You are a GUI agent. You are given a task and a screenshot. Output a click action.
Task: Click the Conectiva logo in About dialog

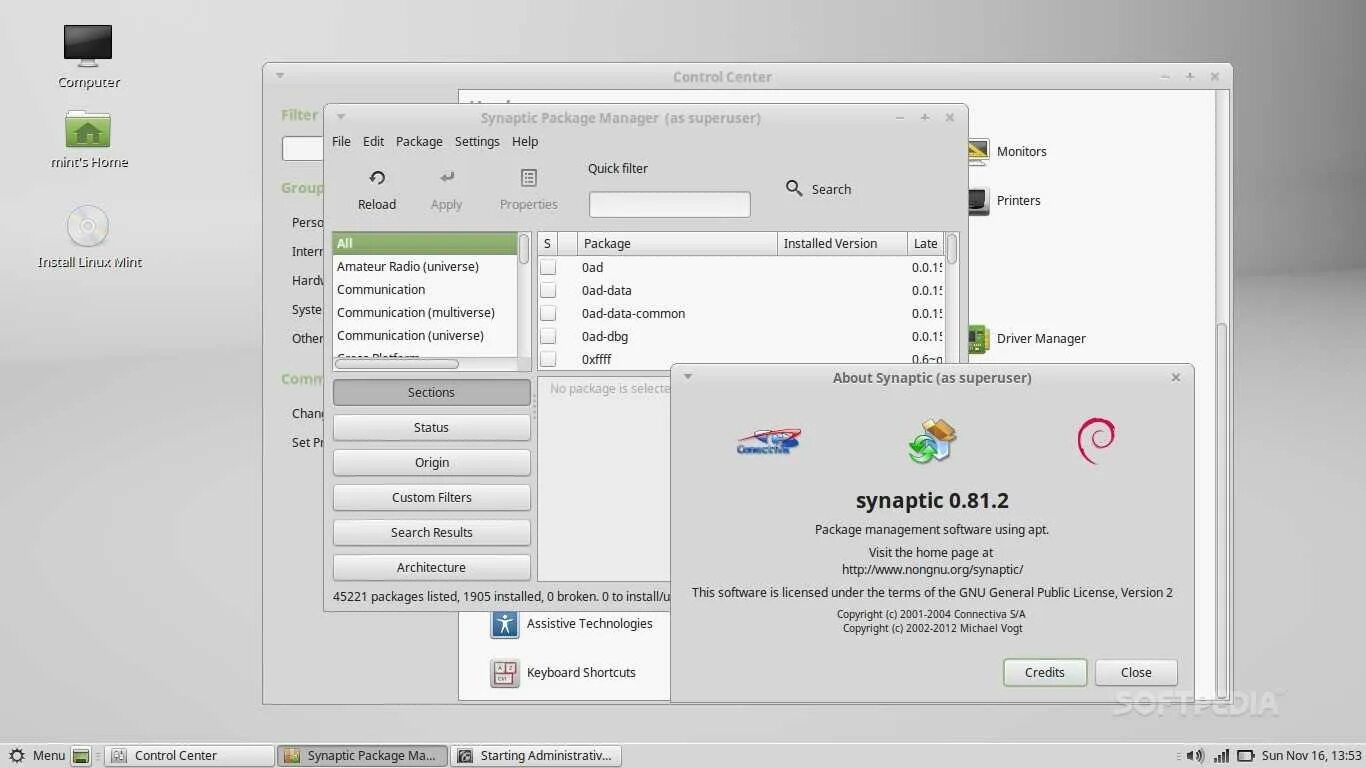(x=769, y=441)
